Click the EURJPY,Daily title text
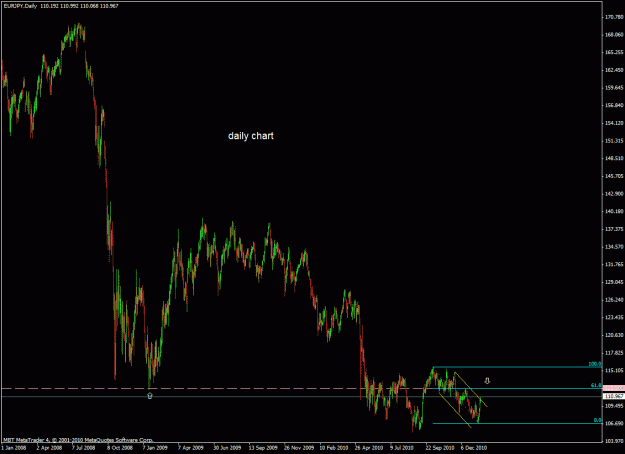Viewport: 625px width, 454px height. coord(20,6)
